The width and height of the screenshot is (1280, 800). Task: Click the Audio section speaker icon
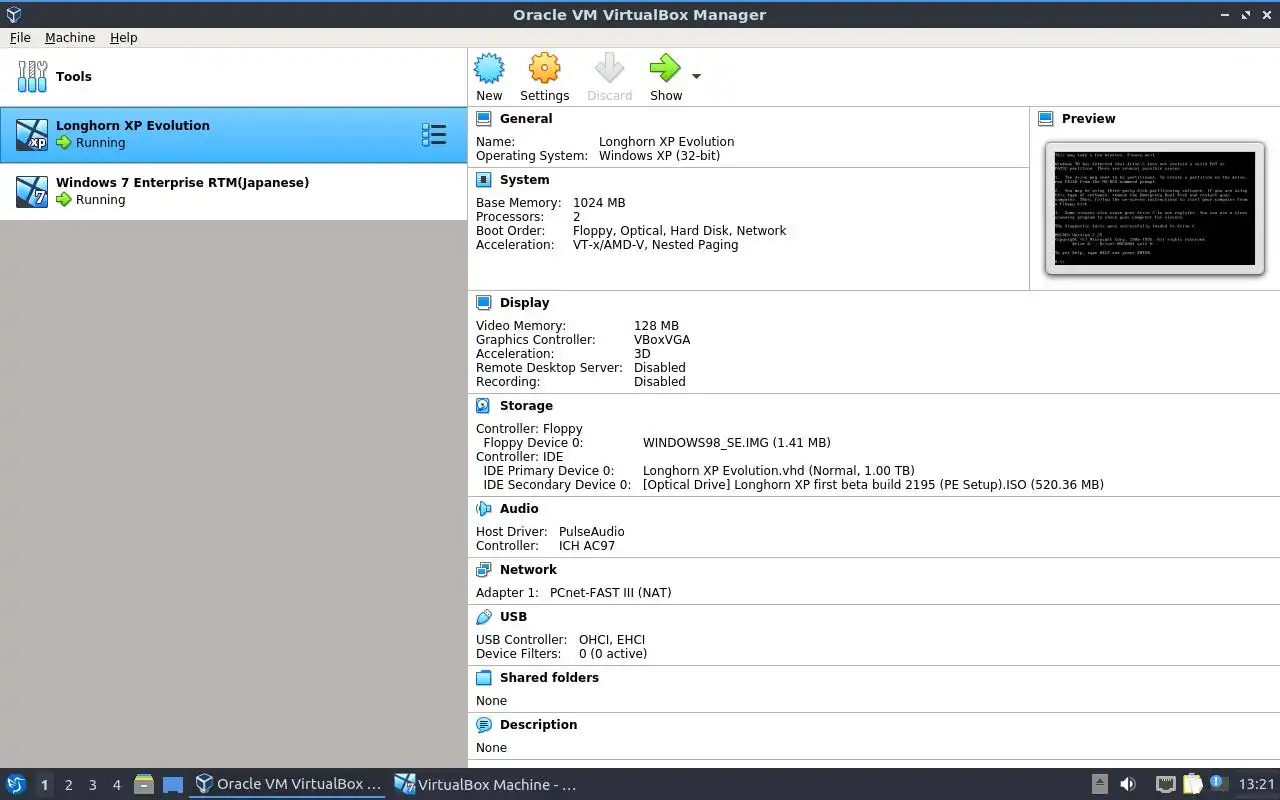click(484, 508)
